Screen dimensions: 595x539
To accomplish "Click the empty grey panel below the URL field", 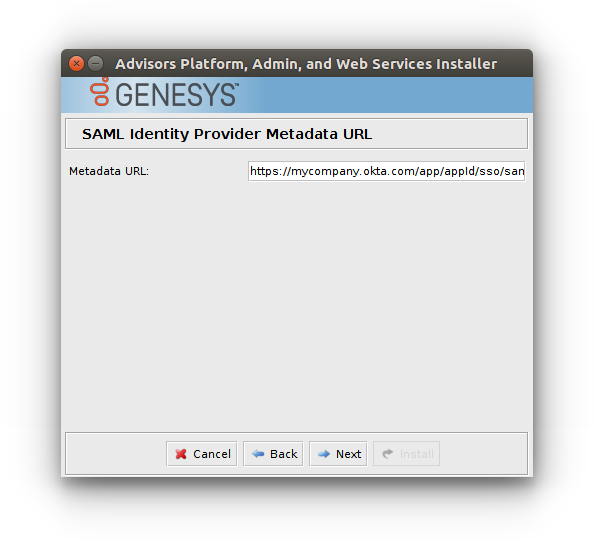I will click(296, 304).
